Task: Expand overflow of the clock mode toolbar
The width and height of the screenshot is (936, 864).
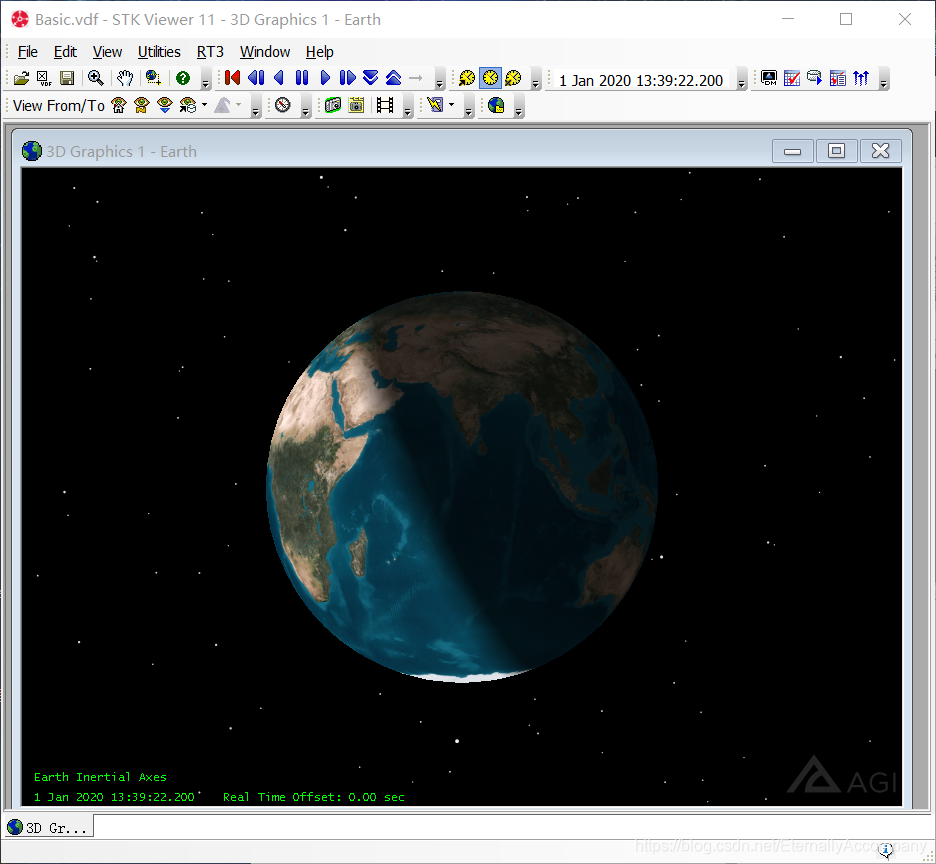Action: (x=535, y=79)
